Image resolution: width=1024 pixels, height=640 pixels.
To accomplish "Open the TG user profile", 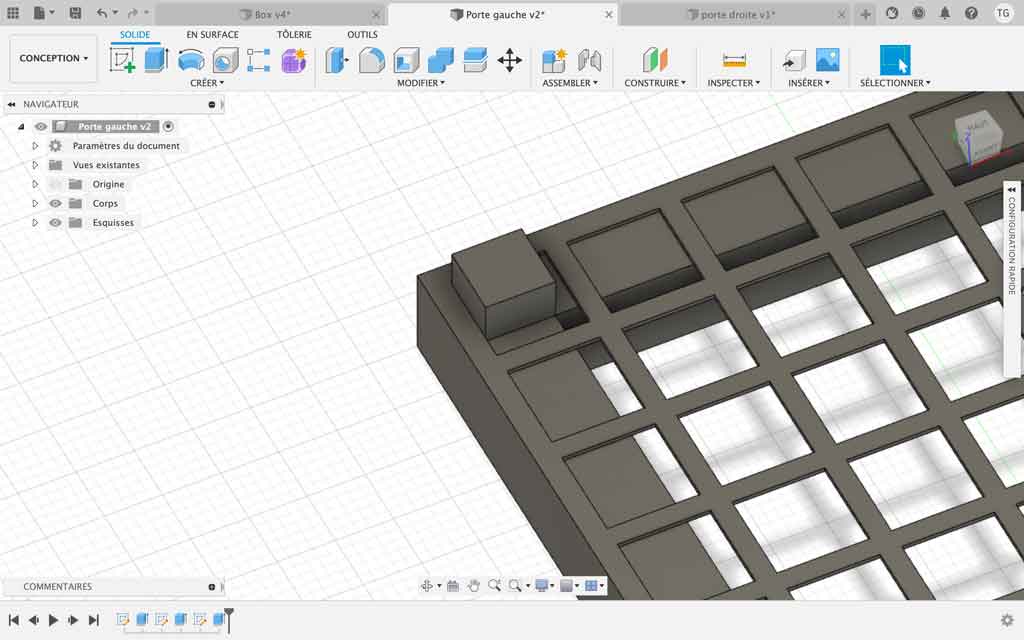I will click(1003, 13).
